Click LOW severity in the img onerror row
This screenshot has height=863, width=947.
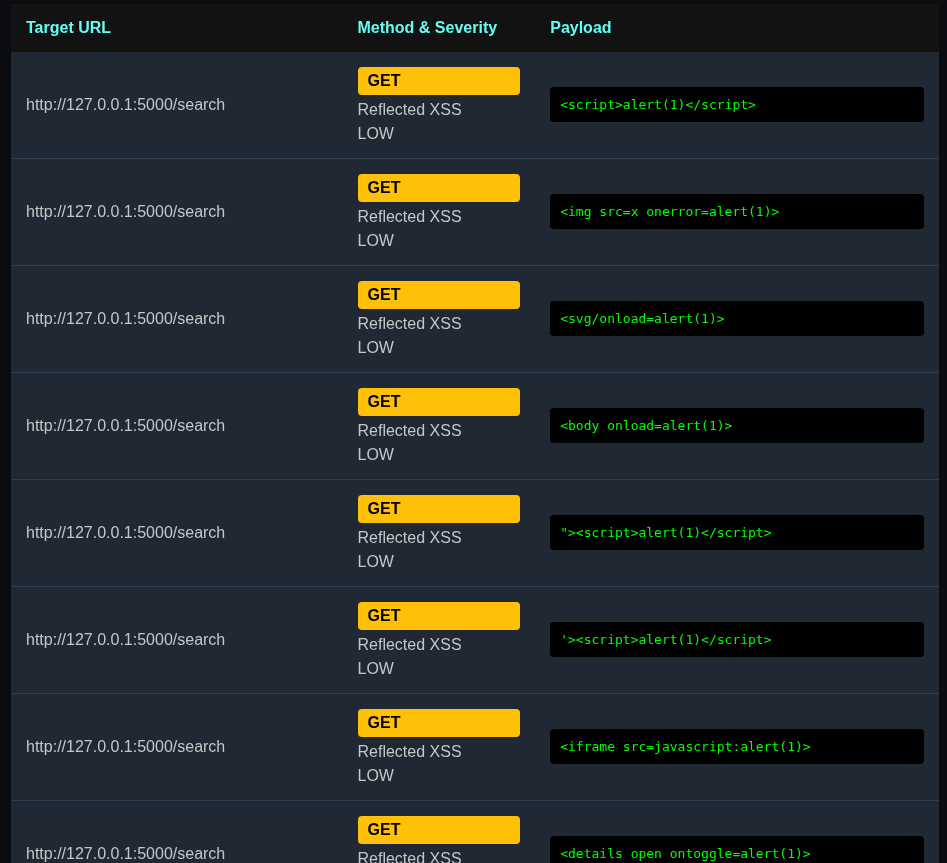coord(376,240)
